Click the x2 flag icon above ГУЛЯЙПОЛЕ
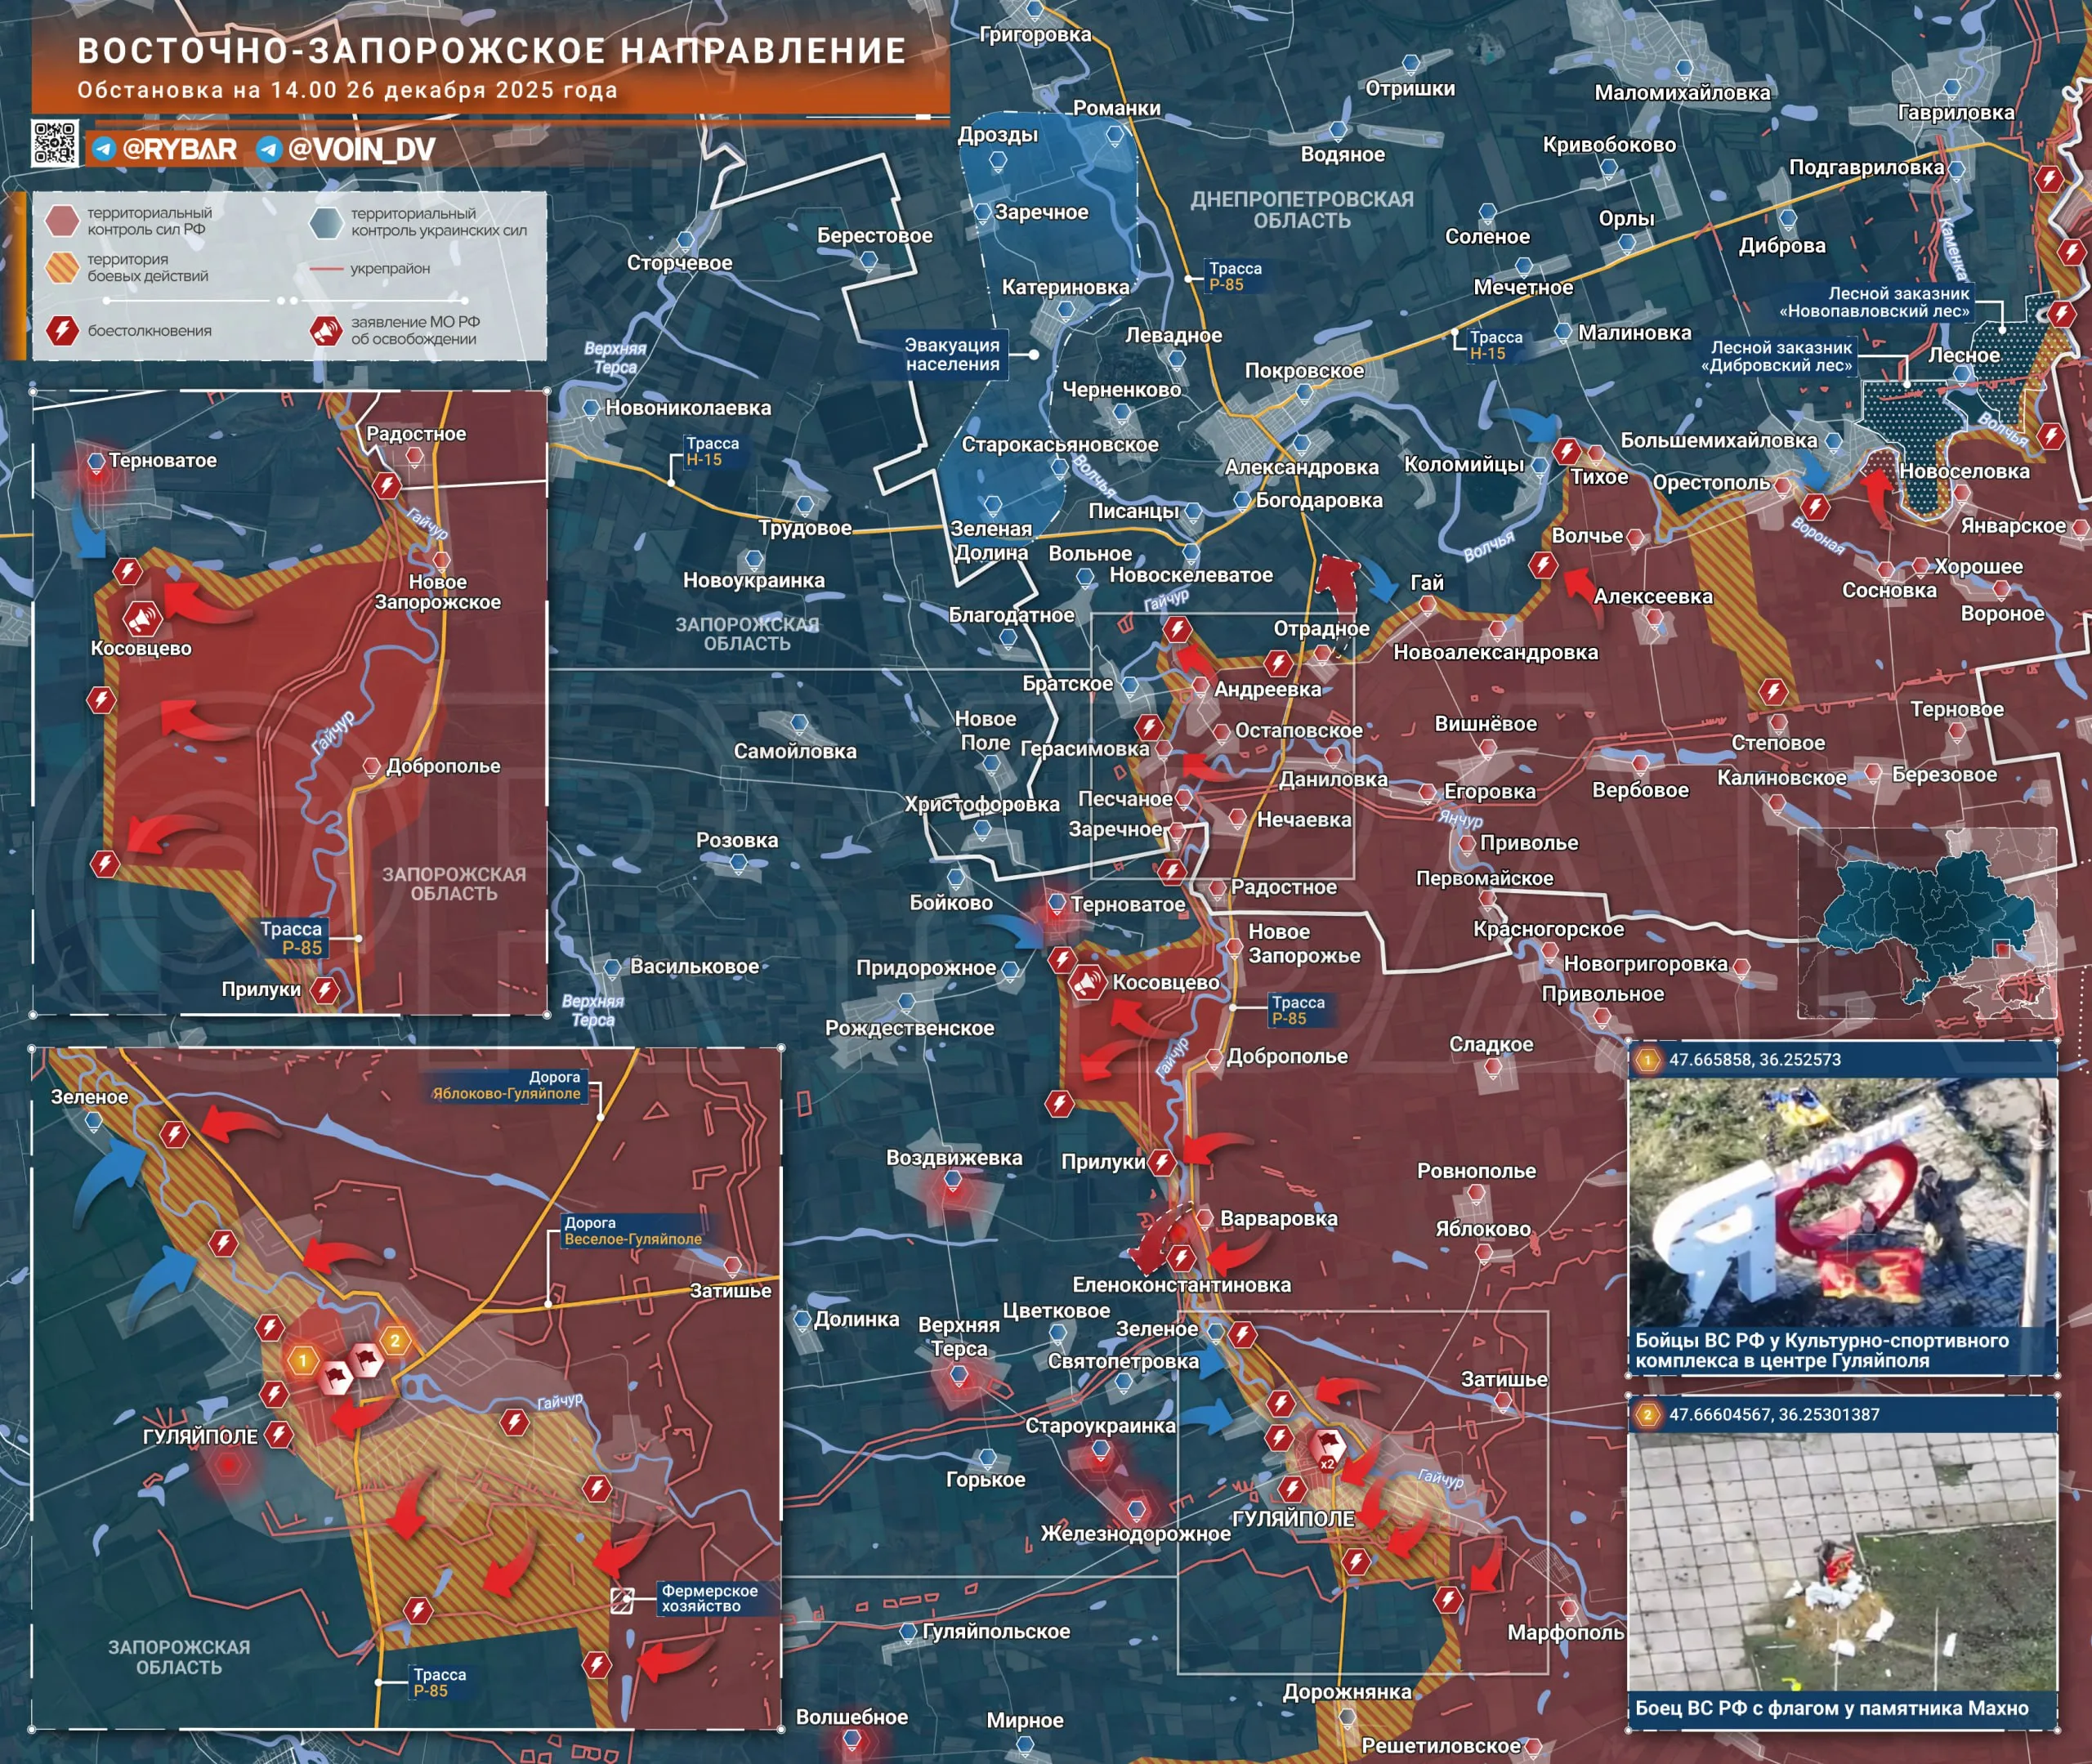 coord(1328,1447)
